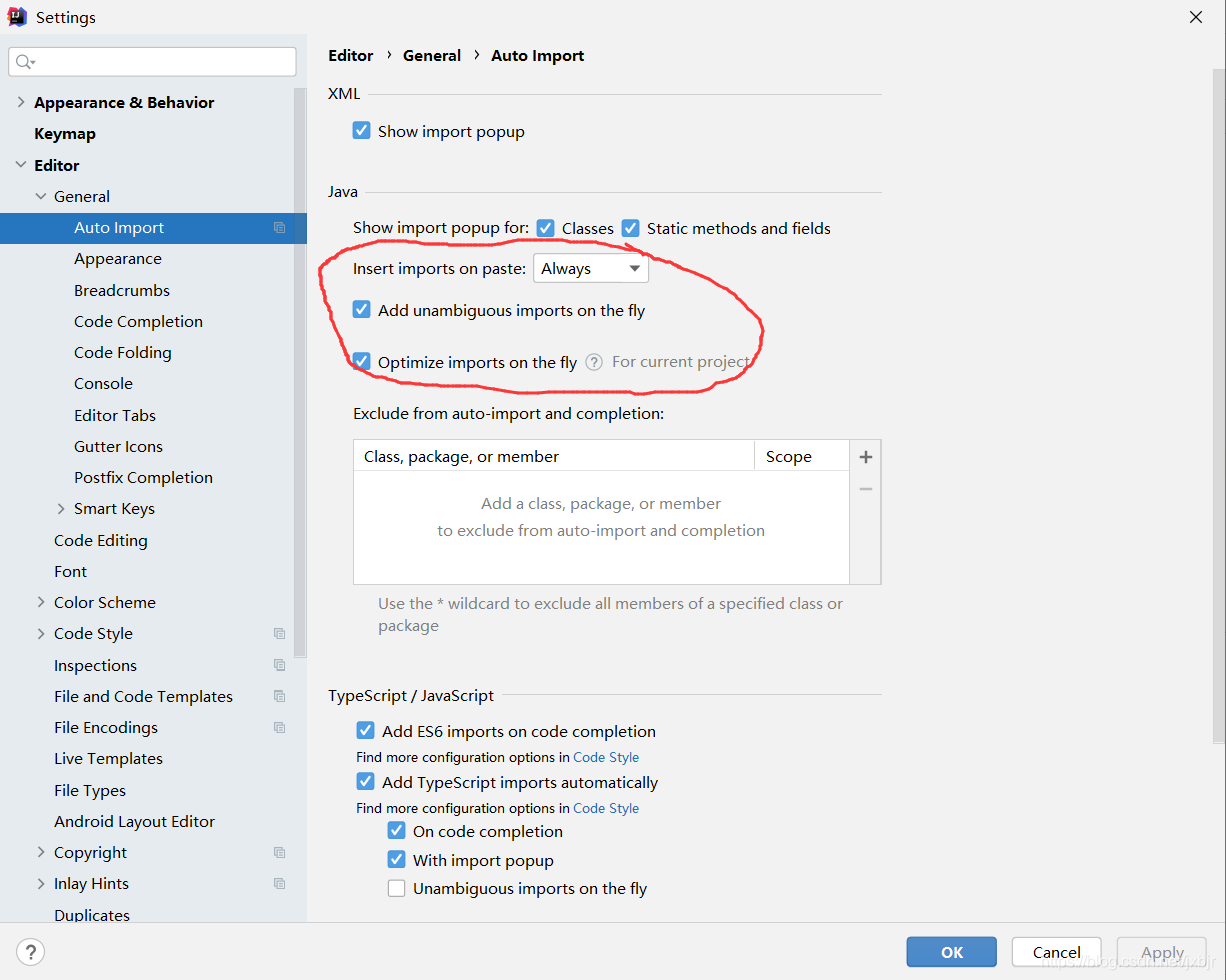The image size is (1226, 980).
Task: Open File Types settings
Action: (90, 790)
